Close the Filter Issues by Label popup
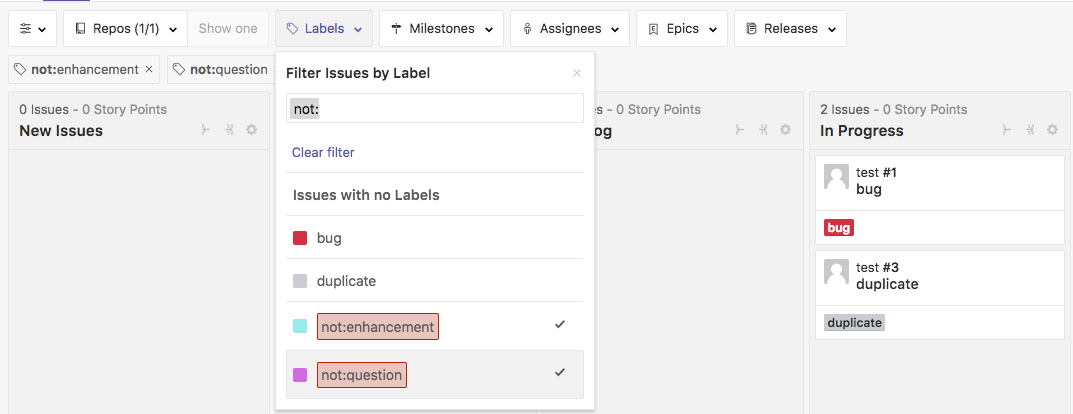The height and width of the screenshot is (414, 1073). tap(576, 73)
